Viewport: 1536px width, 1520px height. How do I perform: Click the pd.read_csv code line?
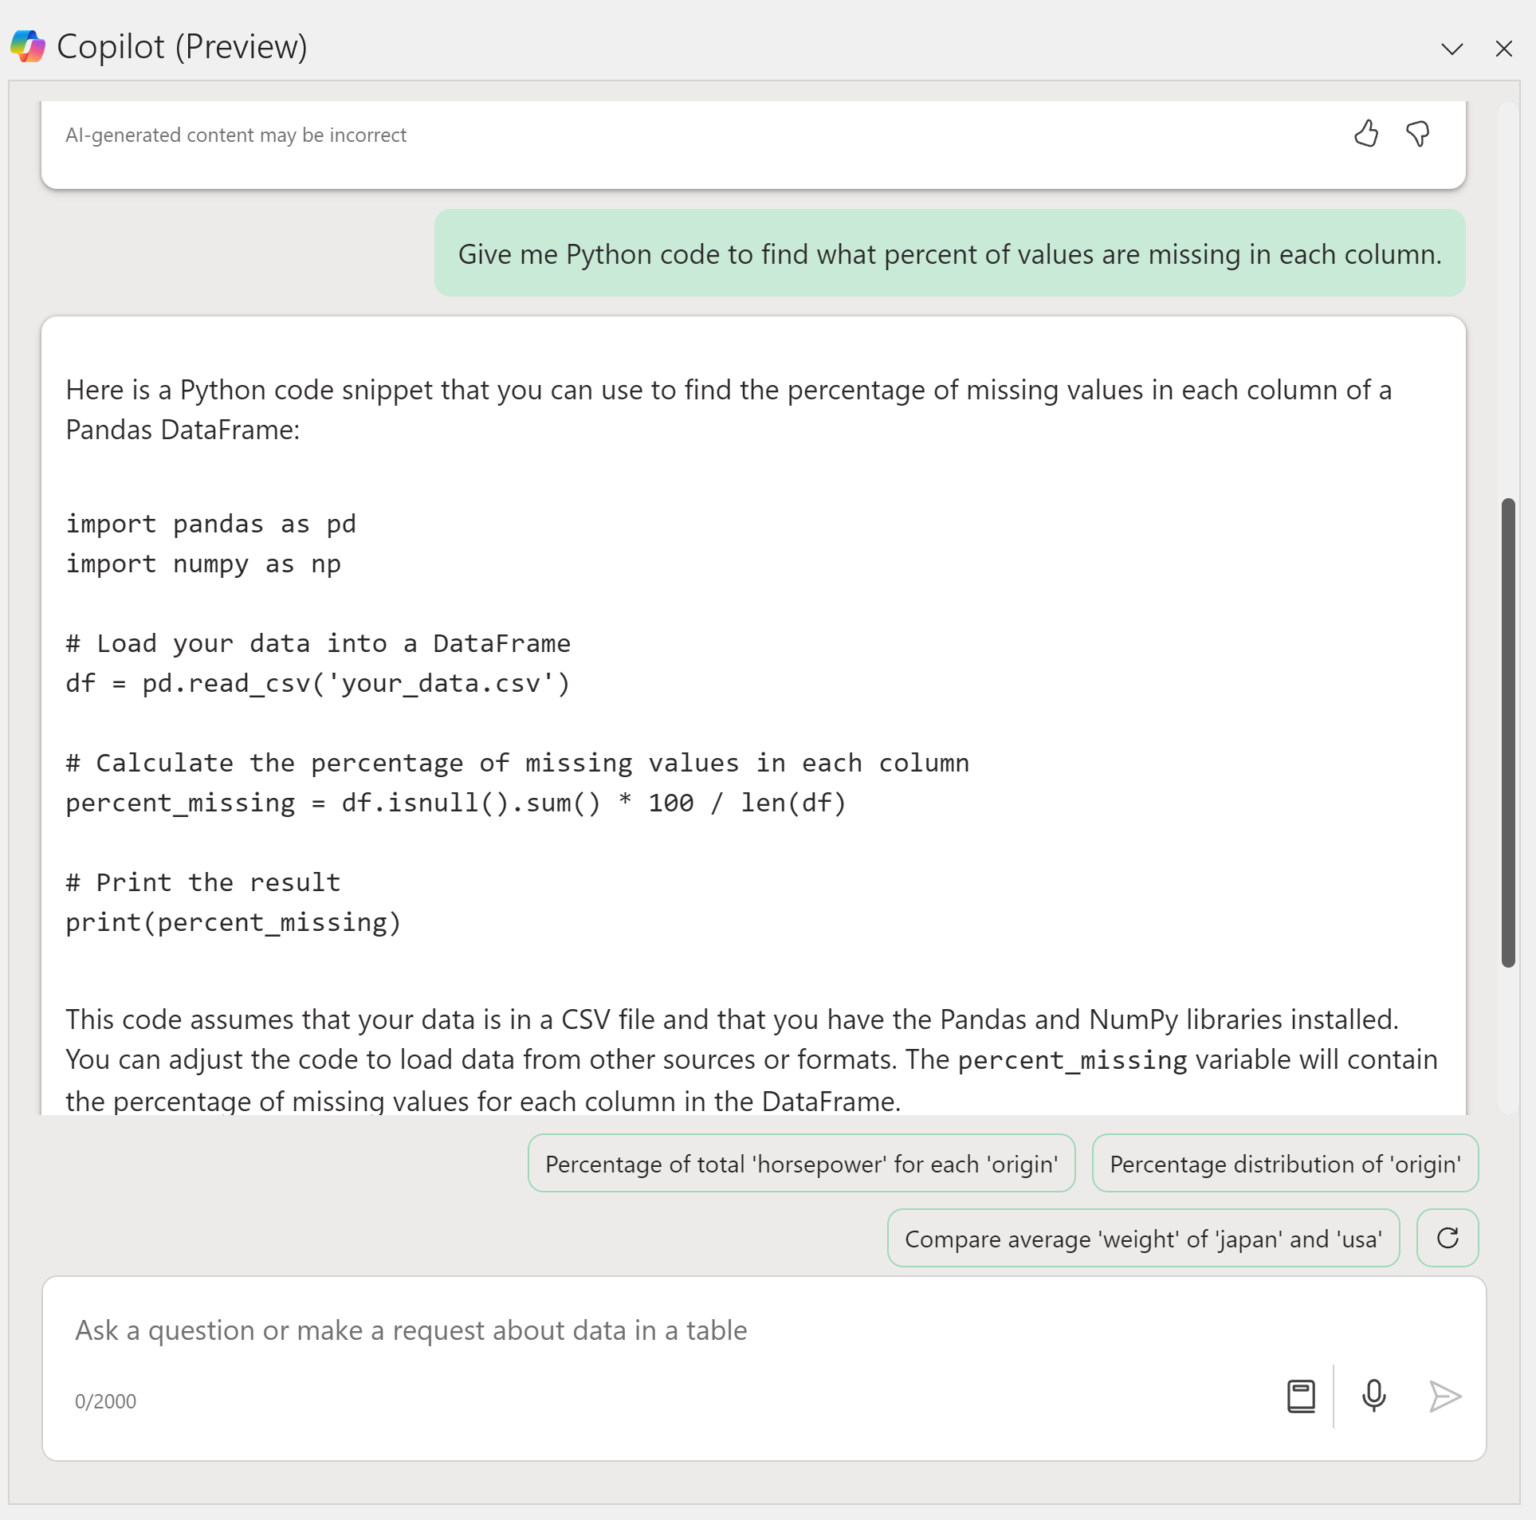point(318,684)
